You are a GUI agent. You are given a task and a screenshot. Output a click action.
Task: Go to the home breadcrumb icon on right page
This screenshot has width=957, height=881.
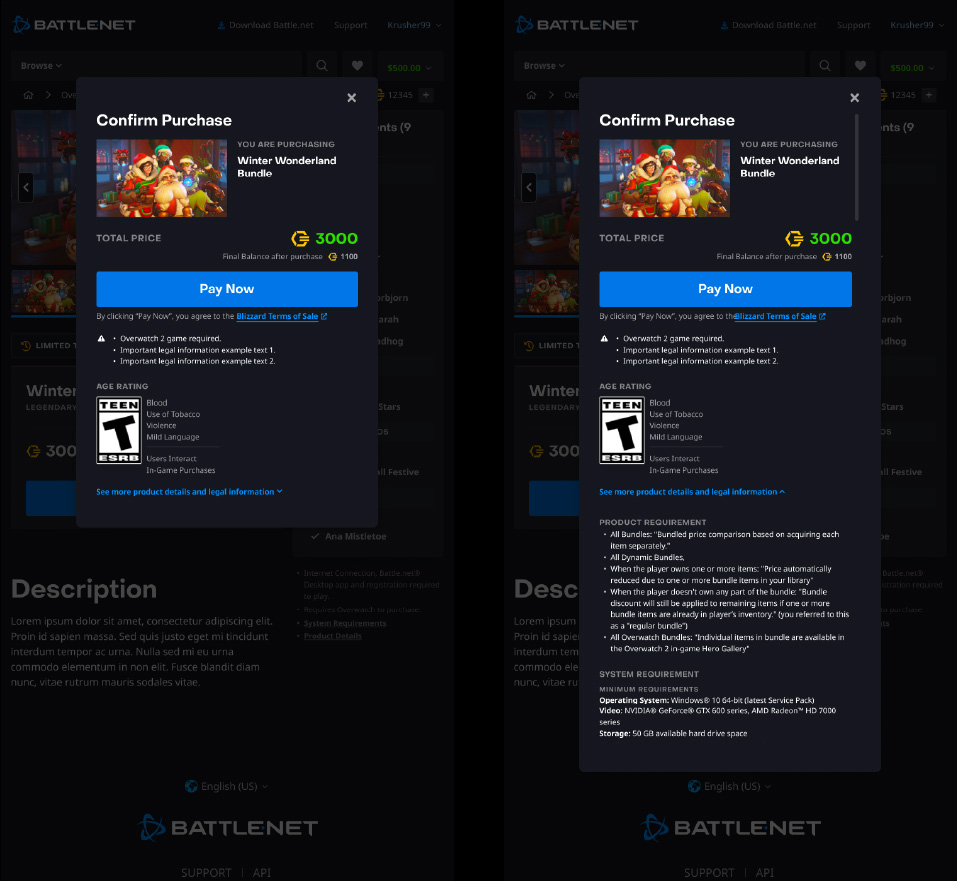[531, 95]
